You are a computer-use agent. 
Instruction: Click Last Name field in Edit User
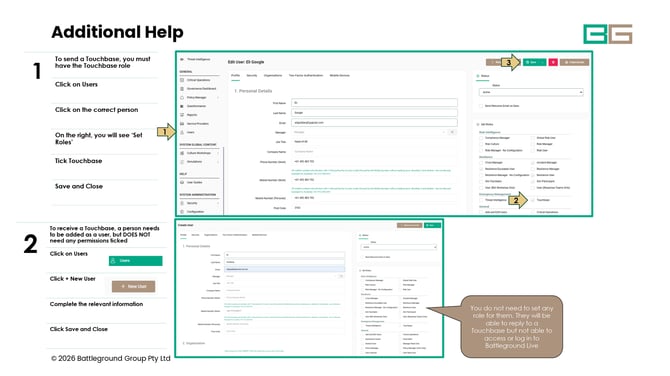[374, 113]
